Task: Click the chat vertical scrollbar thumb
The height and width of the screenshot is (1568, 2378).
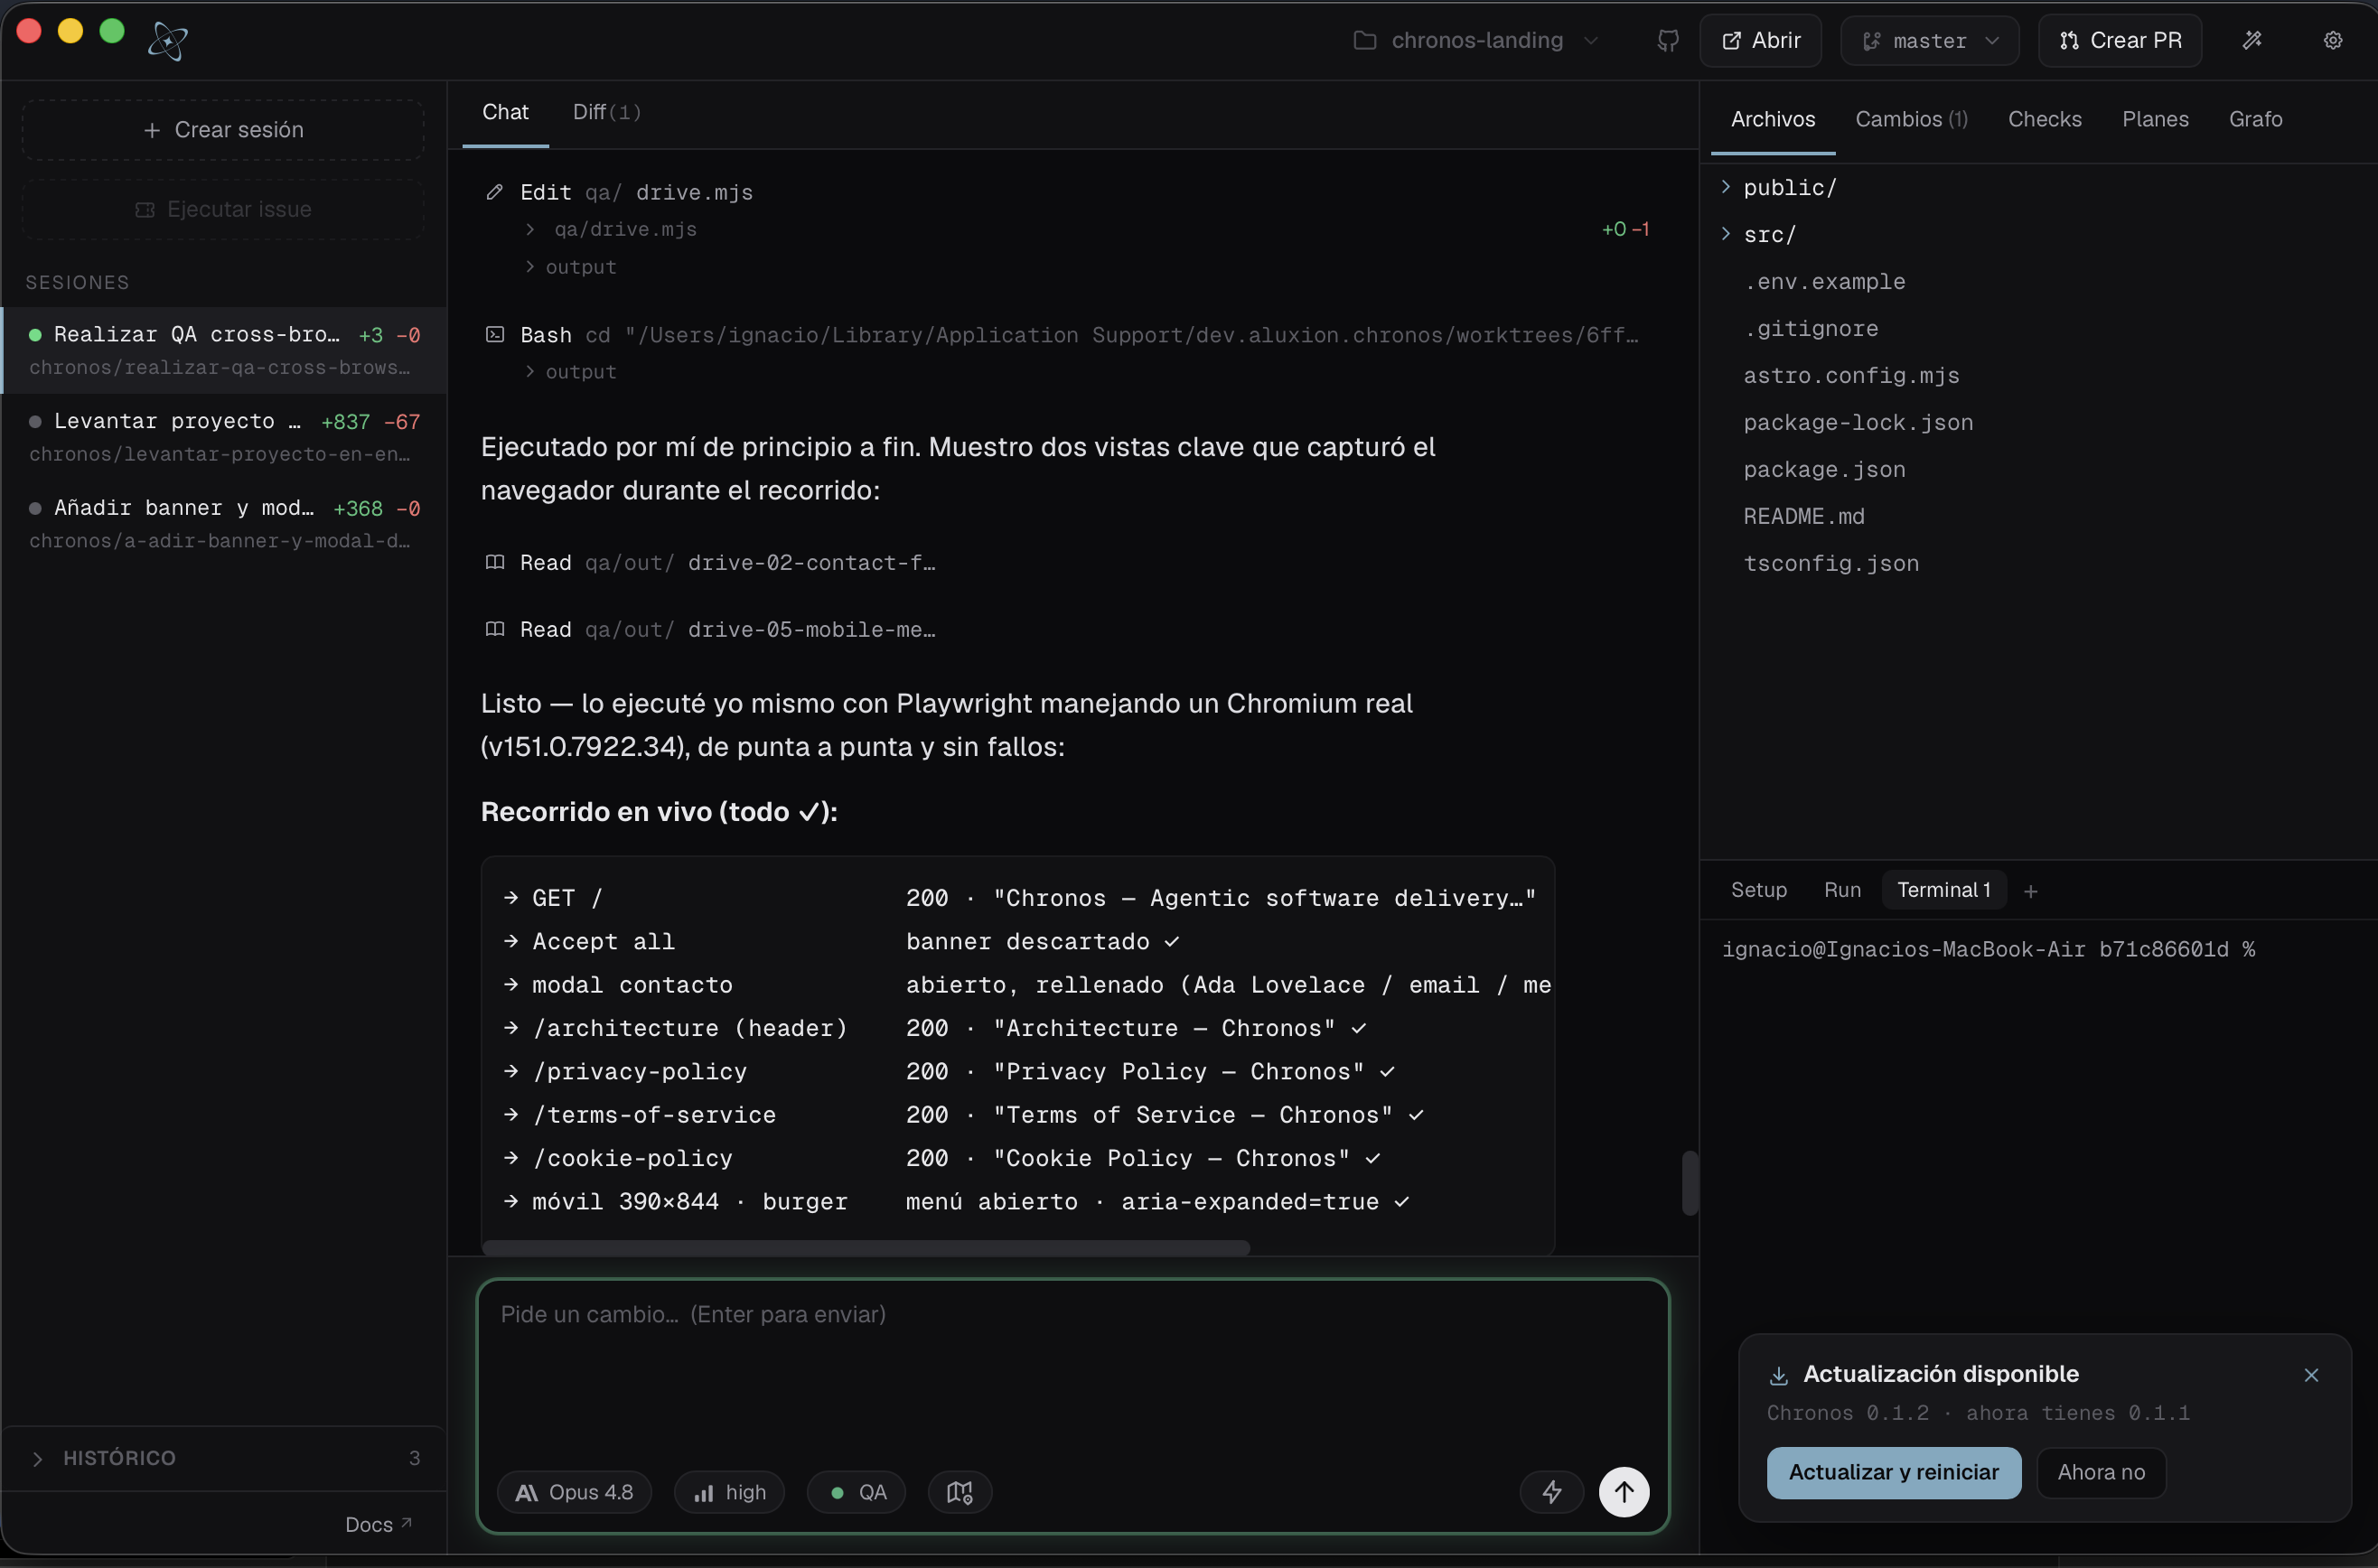Action: [x=1689, y=1183]
